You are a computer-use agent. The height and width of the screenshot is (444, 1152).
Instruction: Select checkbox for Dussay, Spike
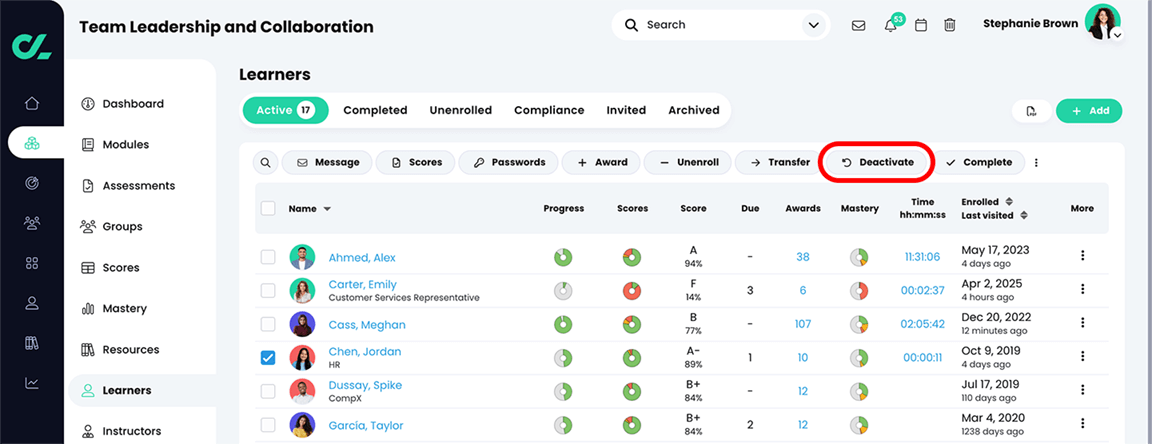(x=268, y=391)
